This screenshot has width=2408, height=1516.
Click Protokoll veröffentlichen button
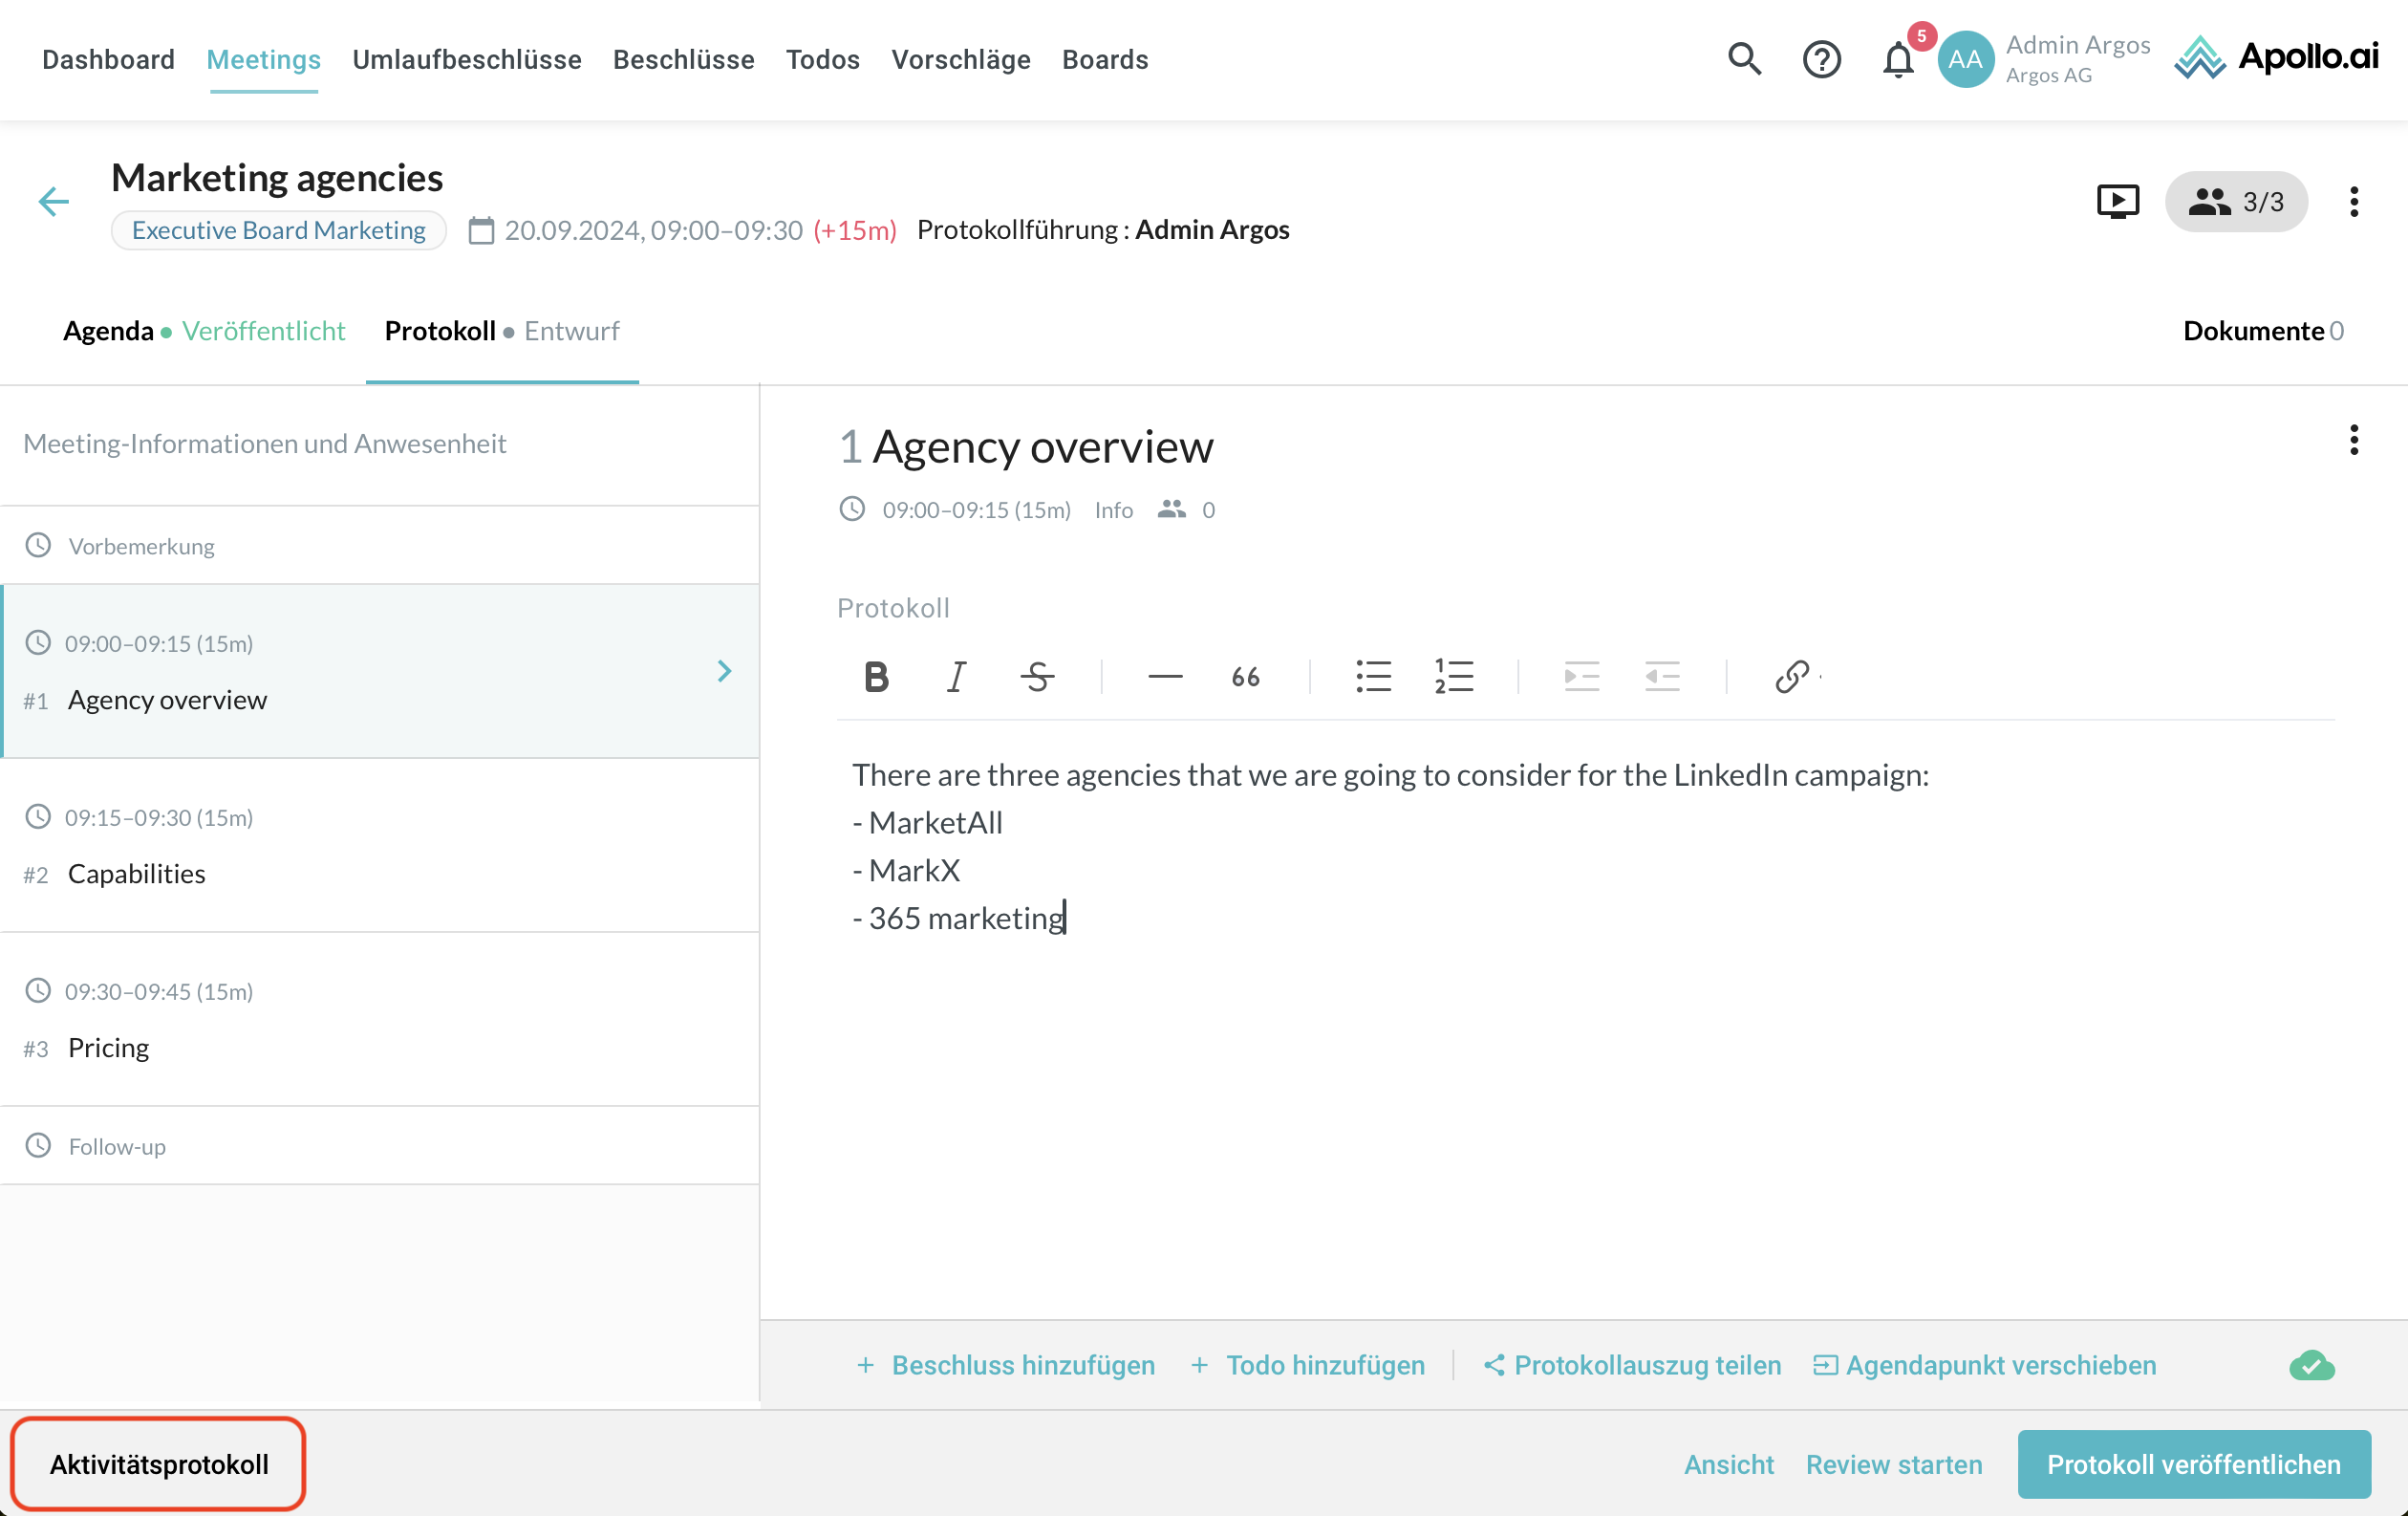coord(2193,1464)
